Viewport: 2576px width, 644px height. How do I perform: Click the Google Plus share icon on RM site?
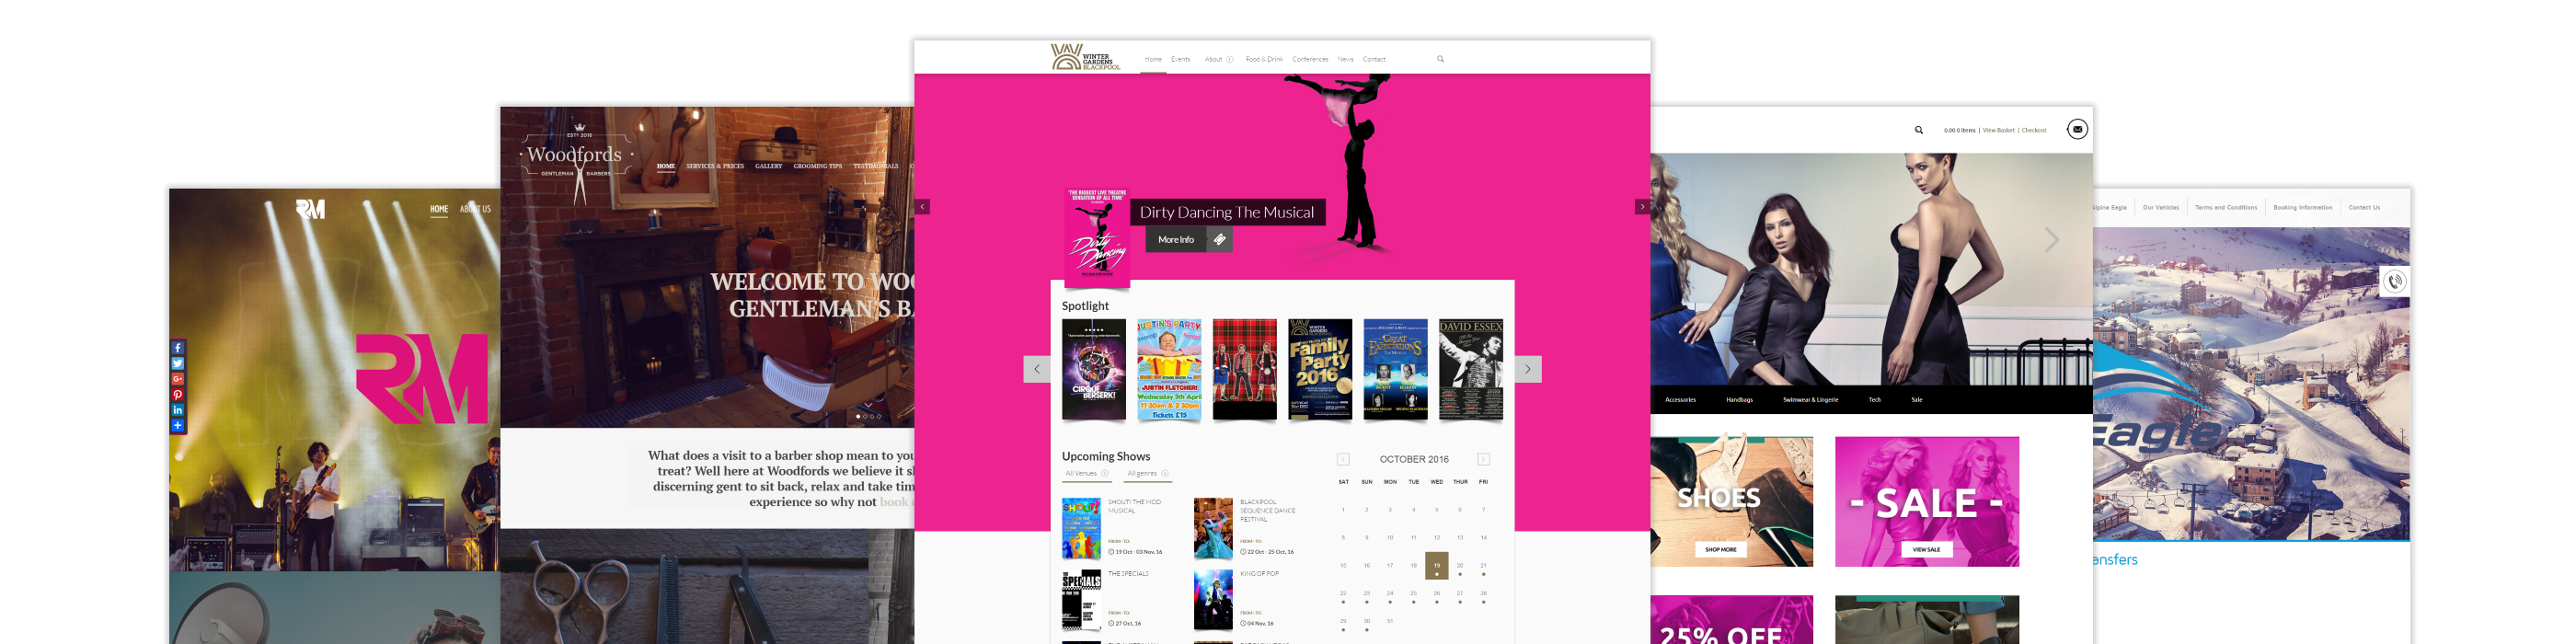(178, 379)
